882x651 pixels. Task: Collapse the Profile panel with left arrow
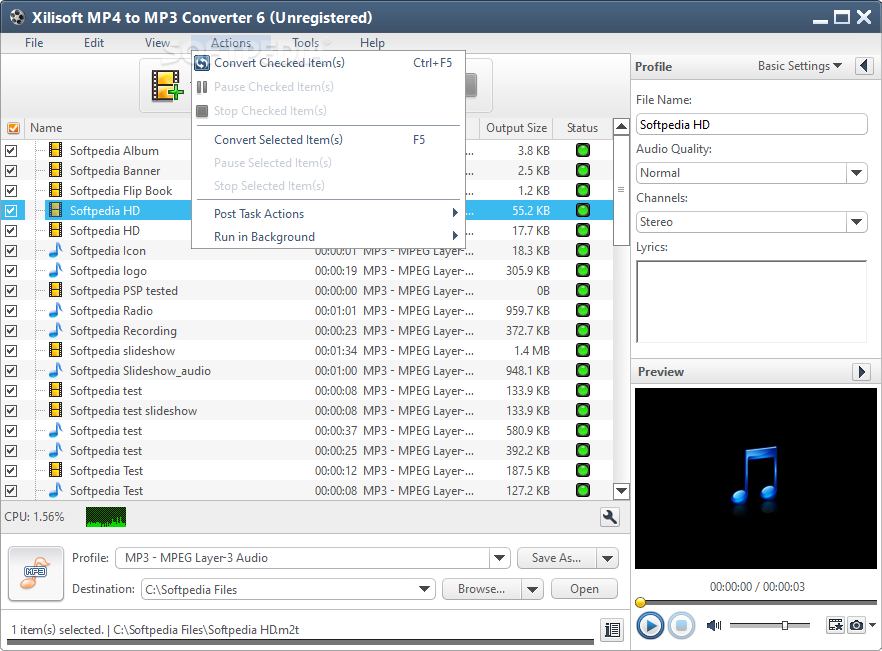(x=865, y=66)
